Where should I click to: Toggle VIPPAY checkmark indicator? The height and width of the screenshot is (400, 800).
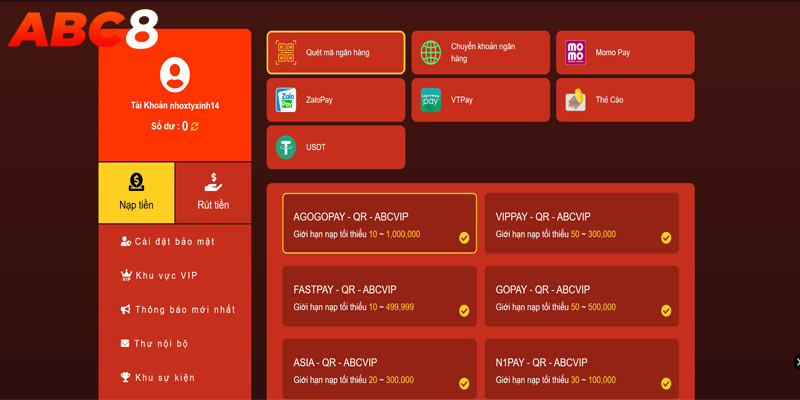(666, 238)
